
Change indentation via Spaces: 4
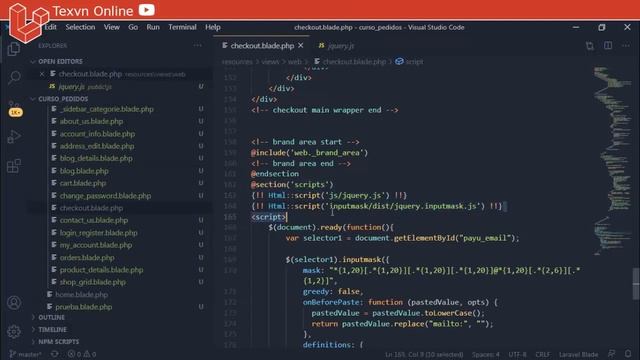click(x=486, y=354)
